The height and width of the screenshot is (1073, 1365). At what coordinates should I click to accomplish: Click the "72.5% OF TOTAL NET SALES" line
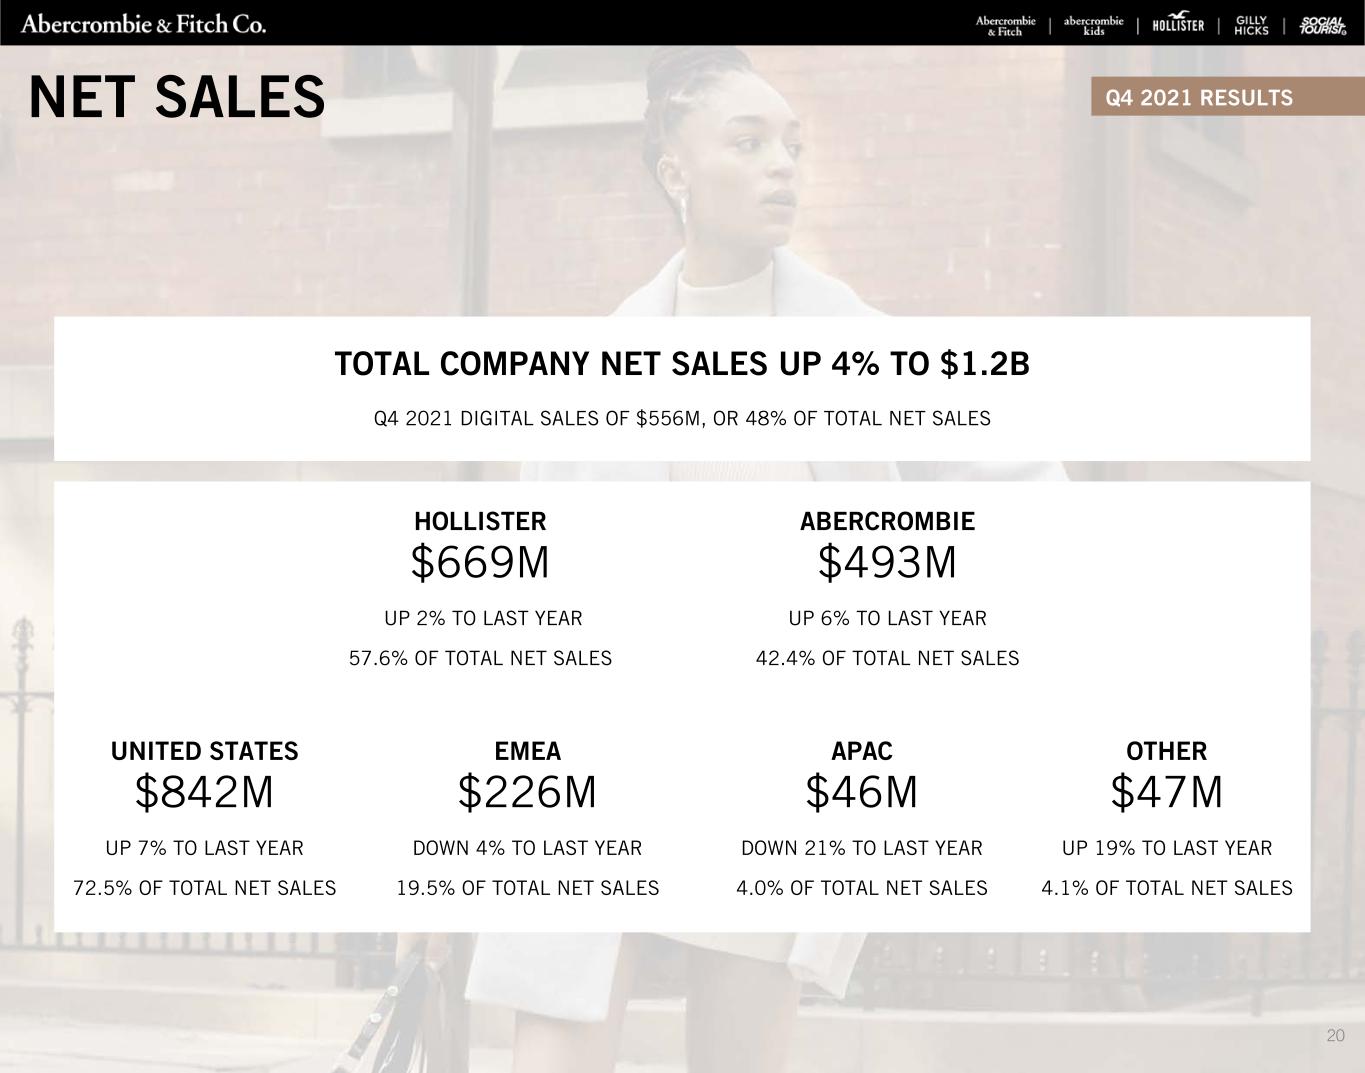pyautogui.click(x=204, y=888)
